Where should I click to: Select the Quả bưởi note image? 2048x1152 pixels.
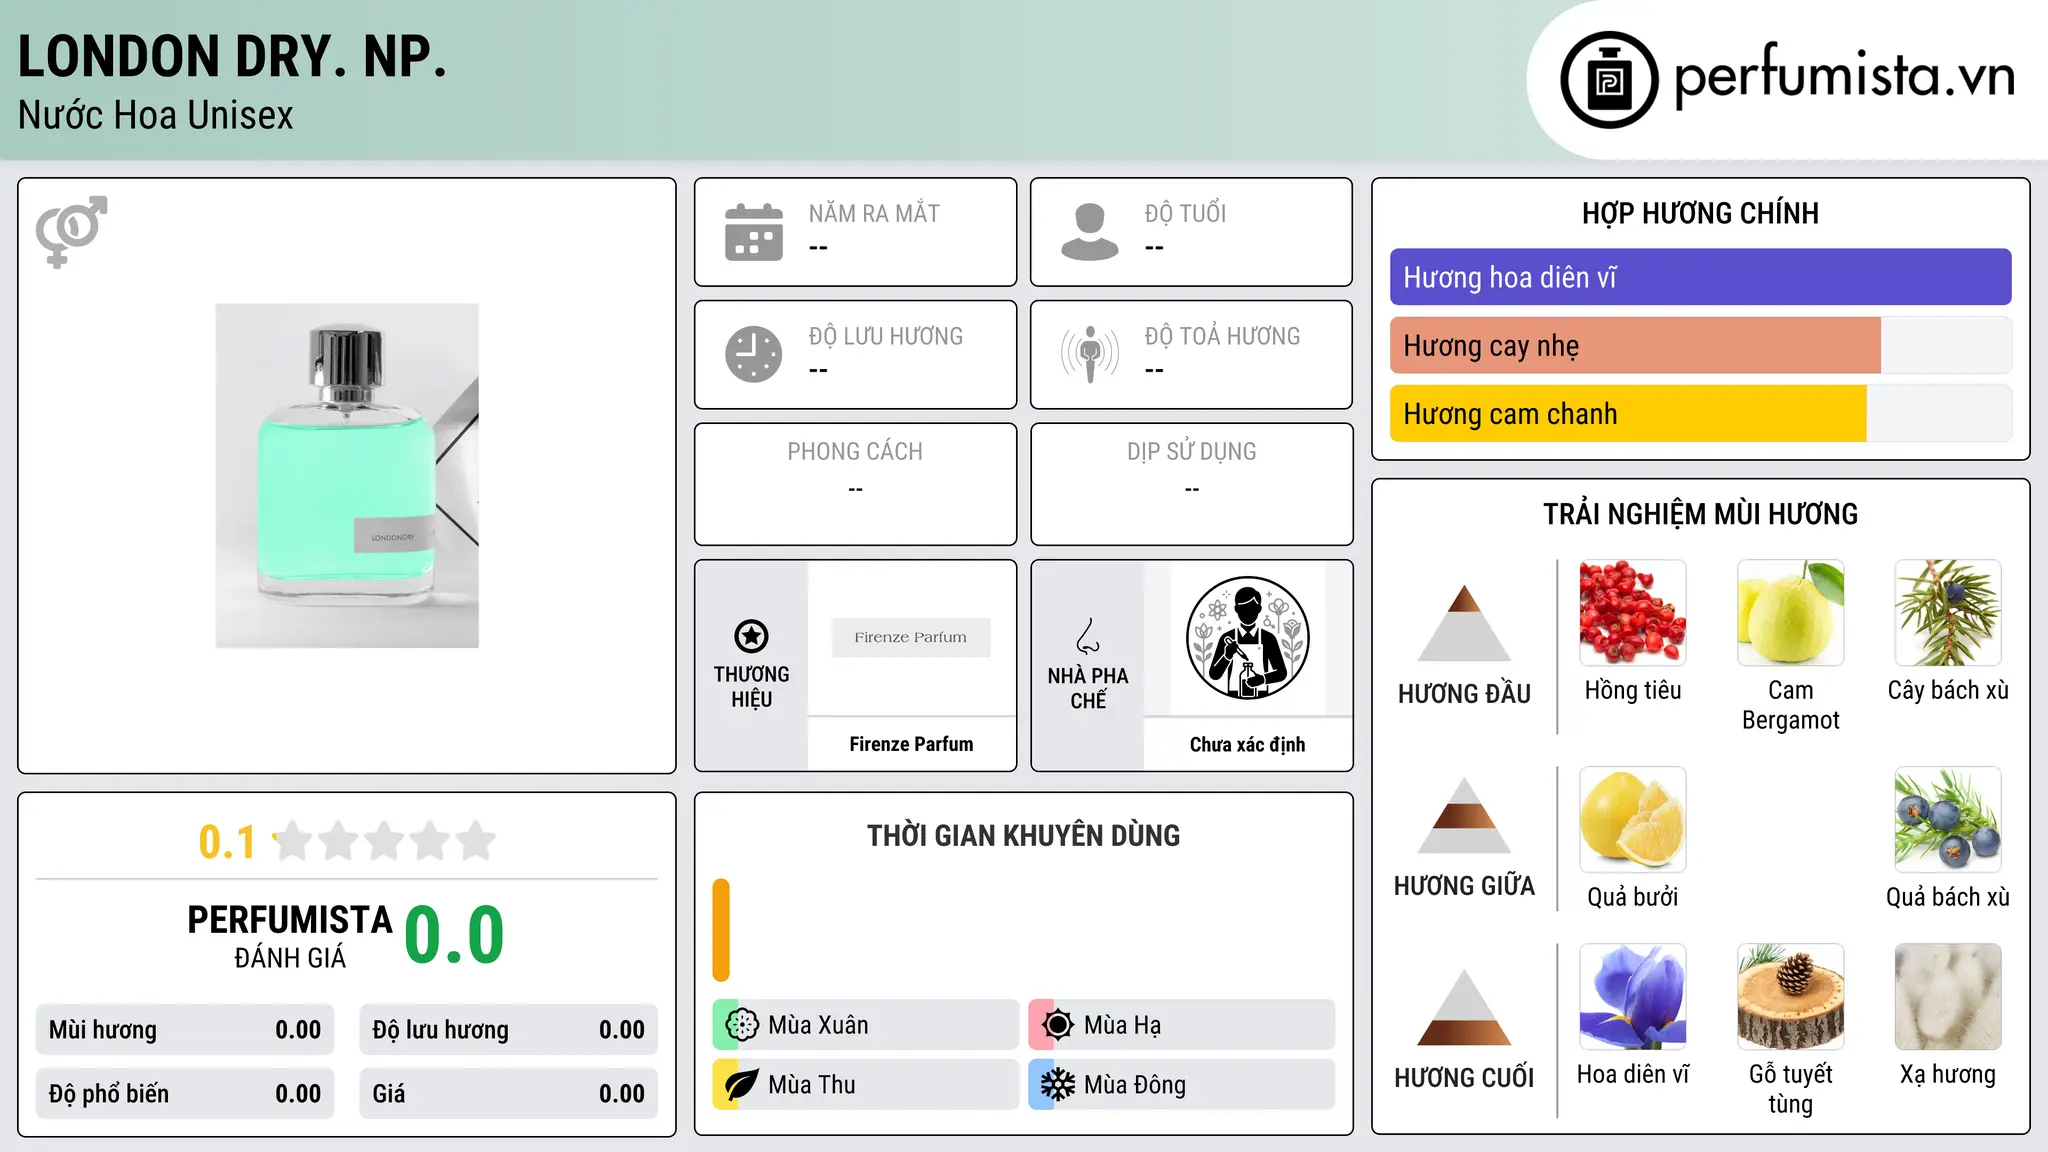[1633, 820]
